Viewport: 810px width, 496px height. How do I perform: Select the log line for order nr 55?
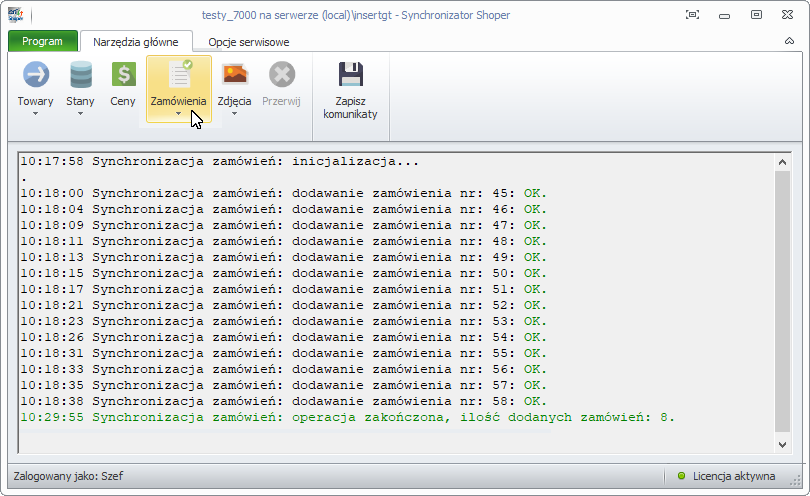(x=283, y=354)
